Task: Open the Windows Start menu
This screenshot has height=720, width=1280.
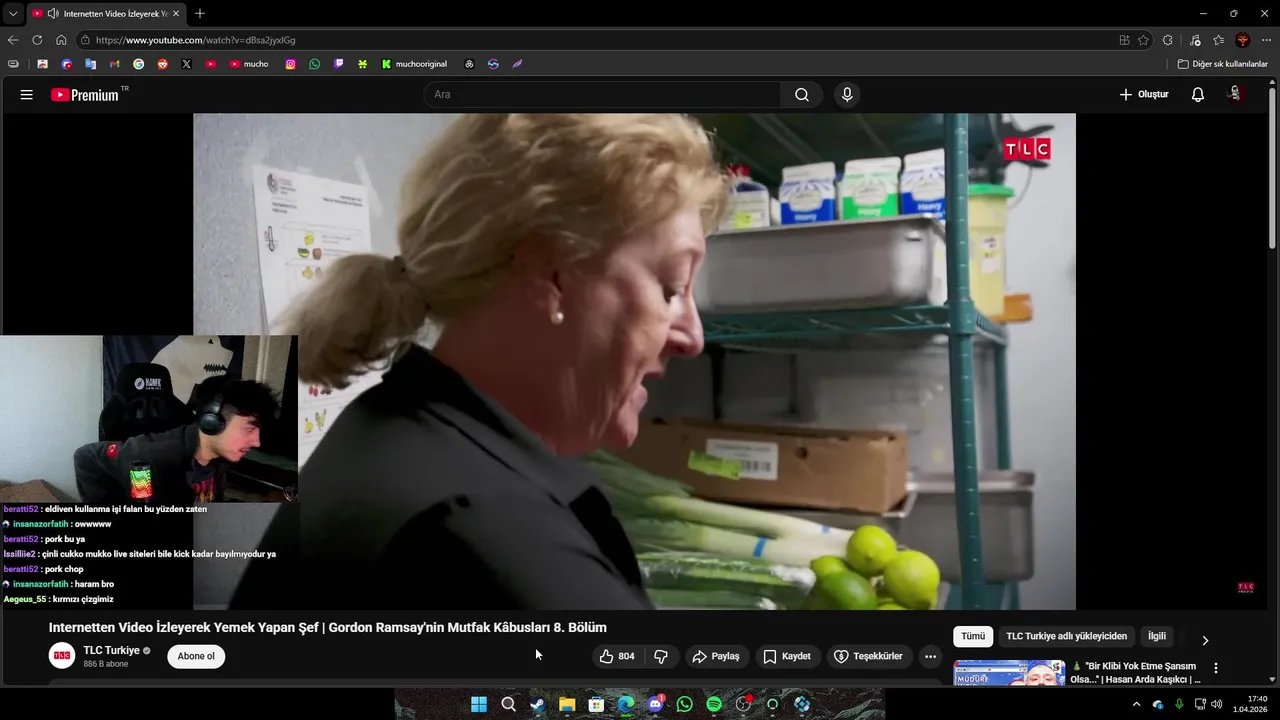Action: pyautogui.click(x=479, y=704)
